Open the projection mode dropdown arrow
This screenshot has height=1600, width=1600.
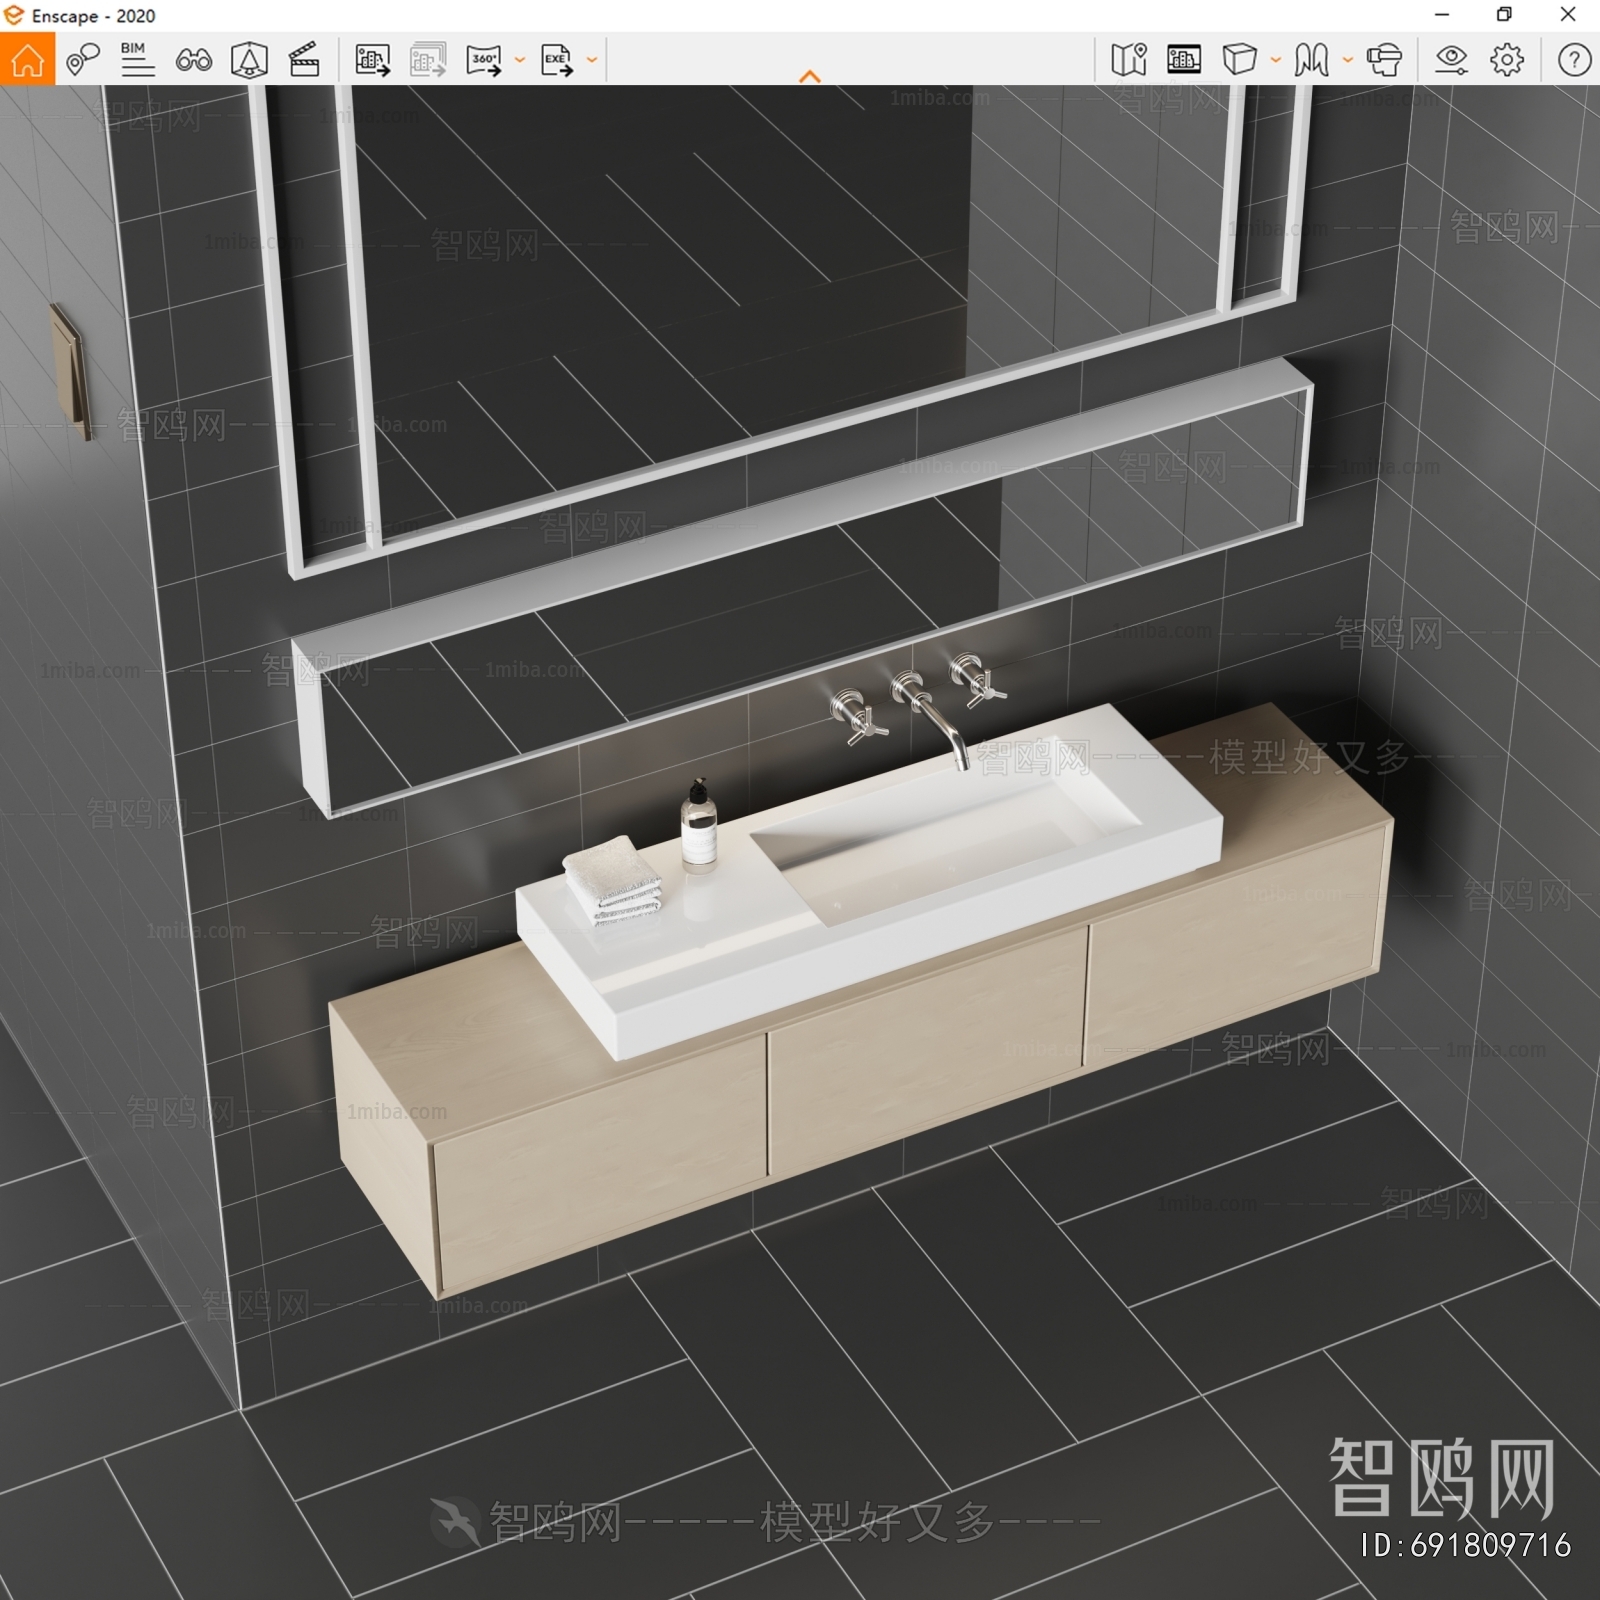pyautogui.click(x=1276, y=60)
